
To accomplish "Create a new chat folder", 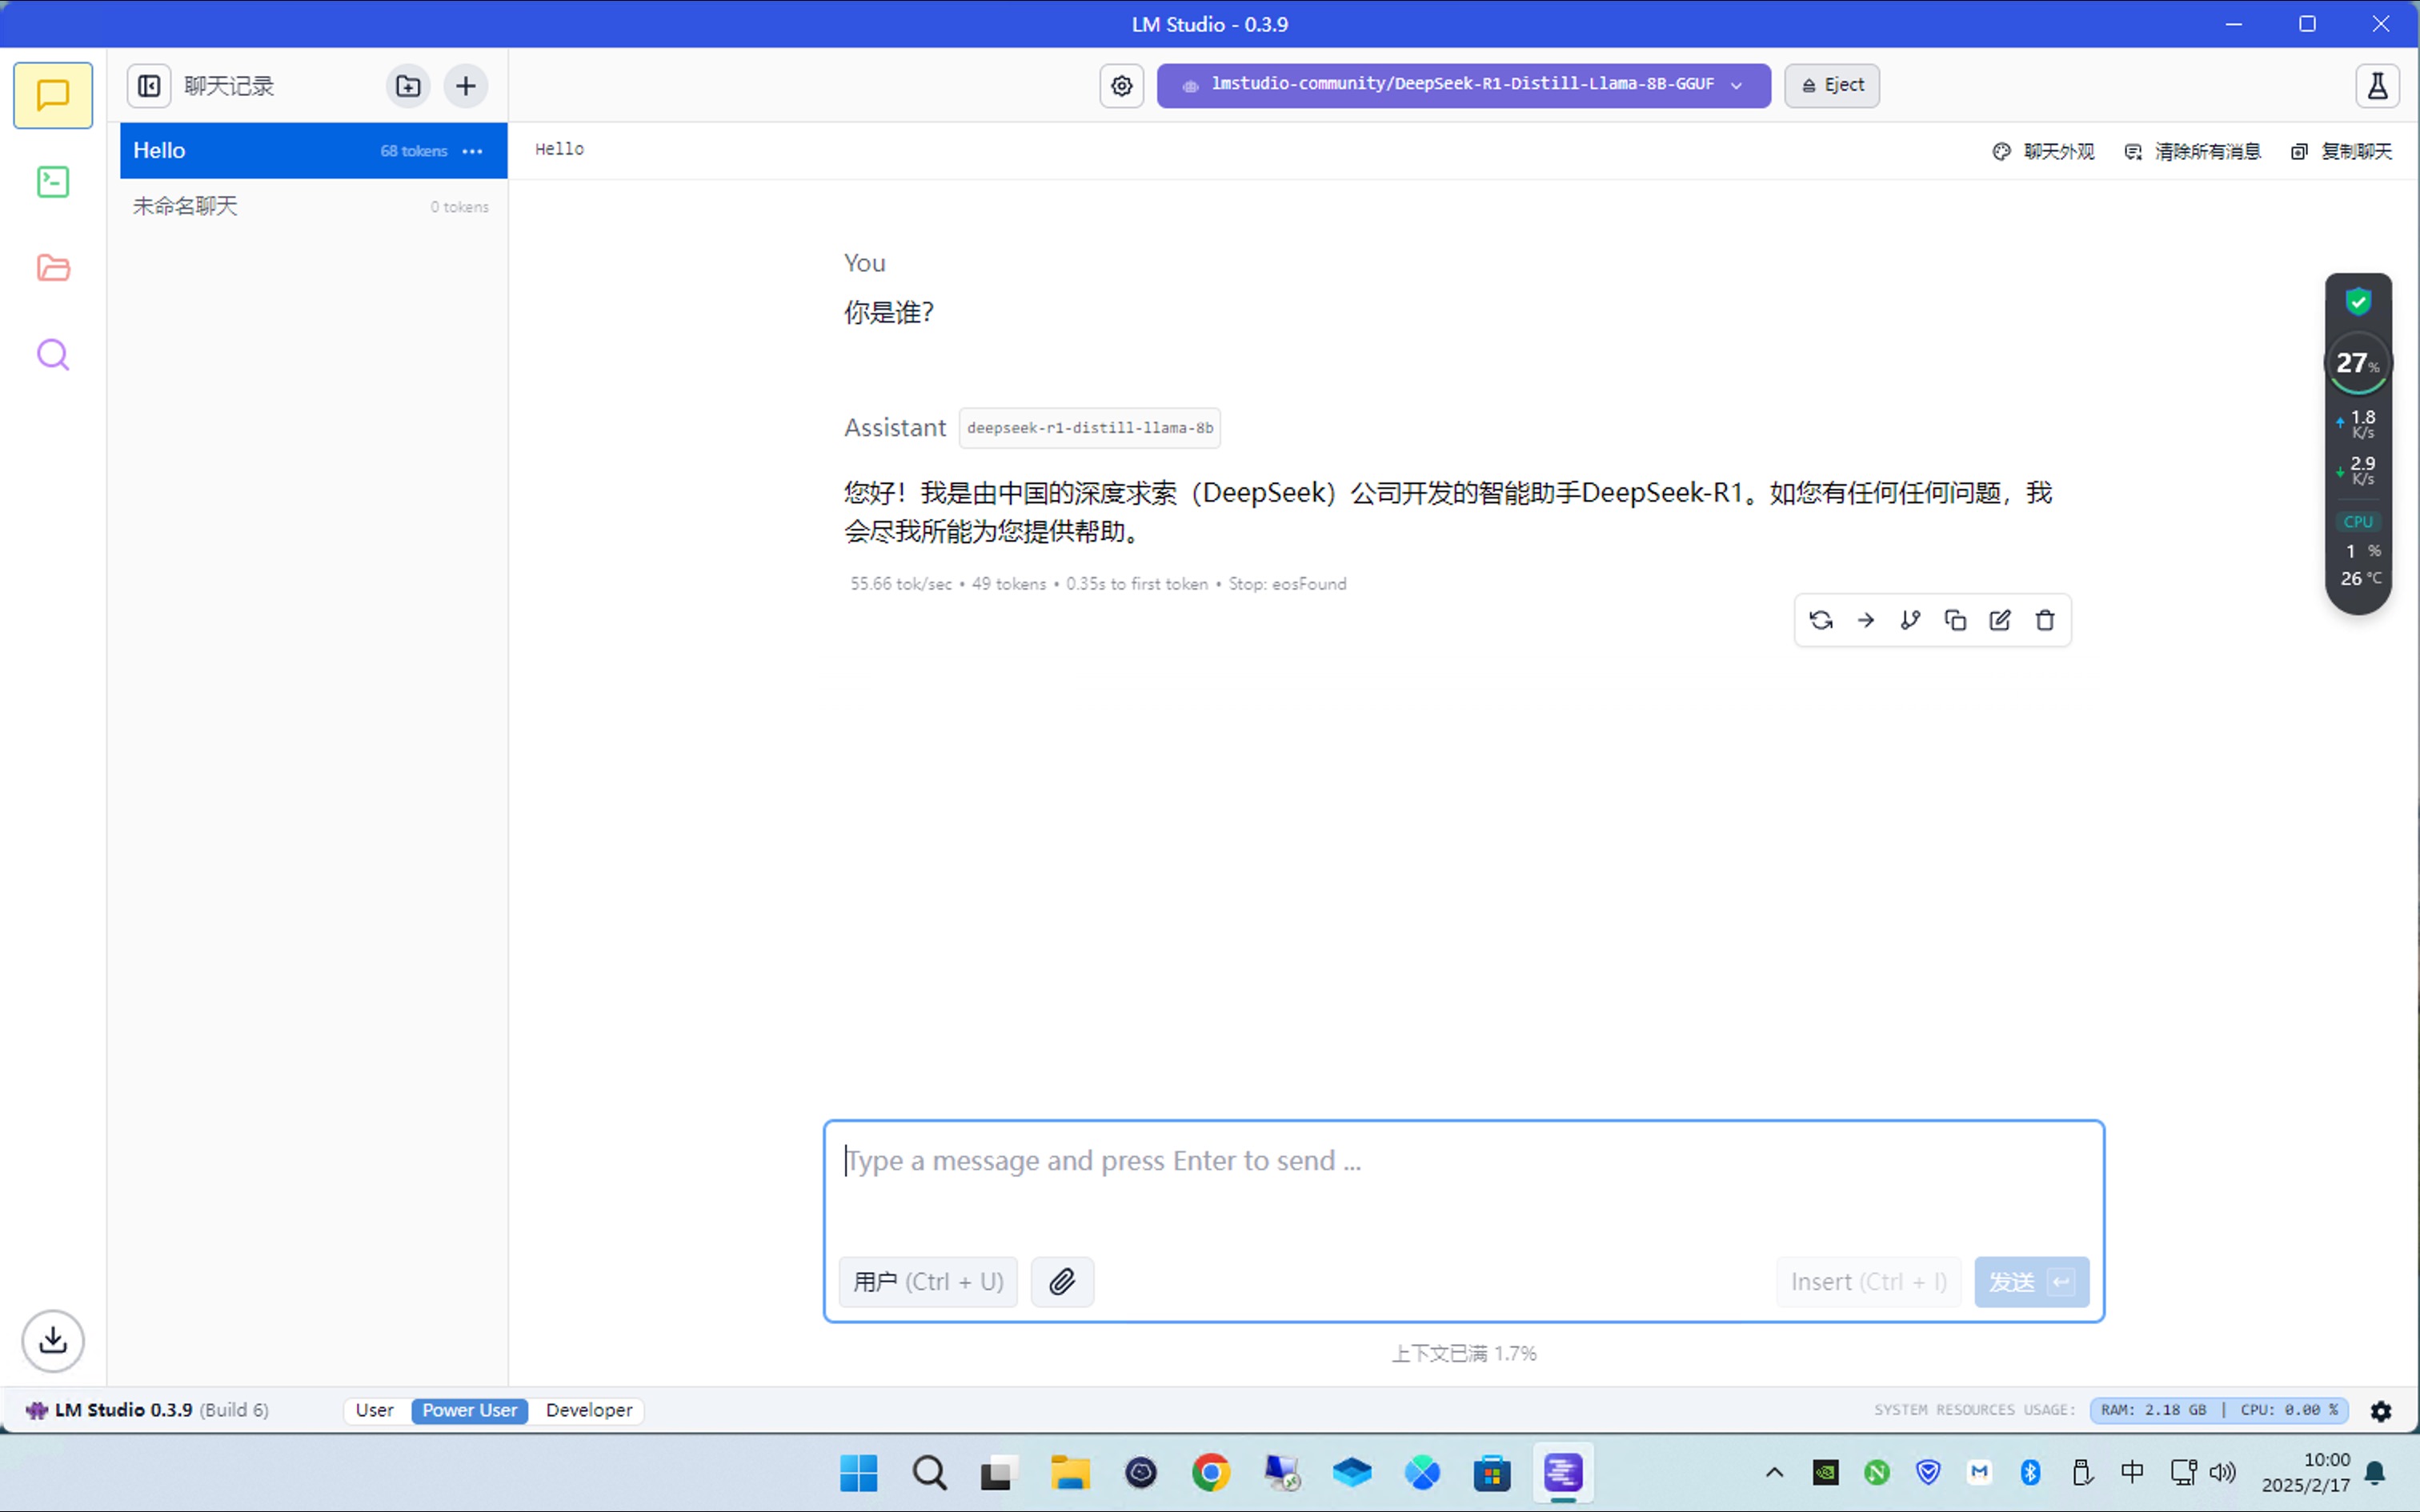I will pyautogui.click(x=408, y=86).
